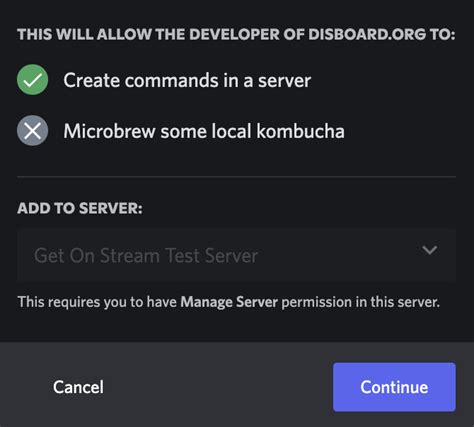Viewport: 474px width, 427px height.
Task: Click the ADD TO SERVER heading
Action: [80, 208]
